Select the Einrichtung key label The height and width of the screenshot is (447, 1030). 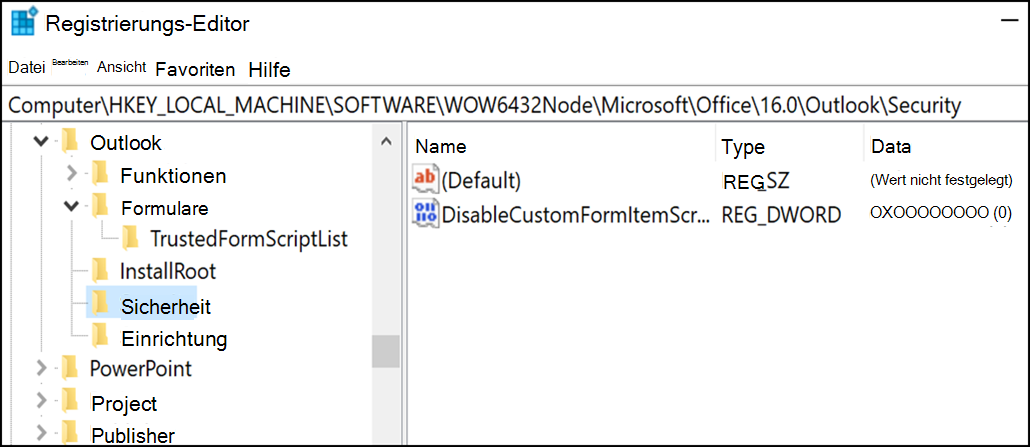click(x=174, y=339)
